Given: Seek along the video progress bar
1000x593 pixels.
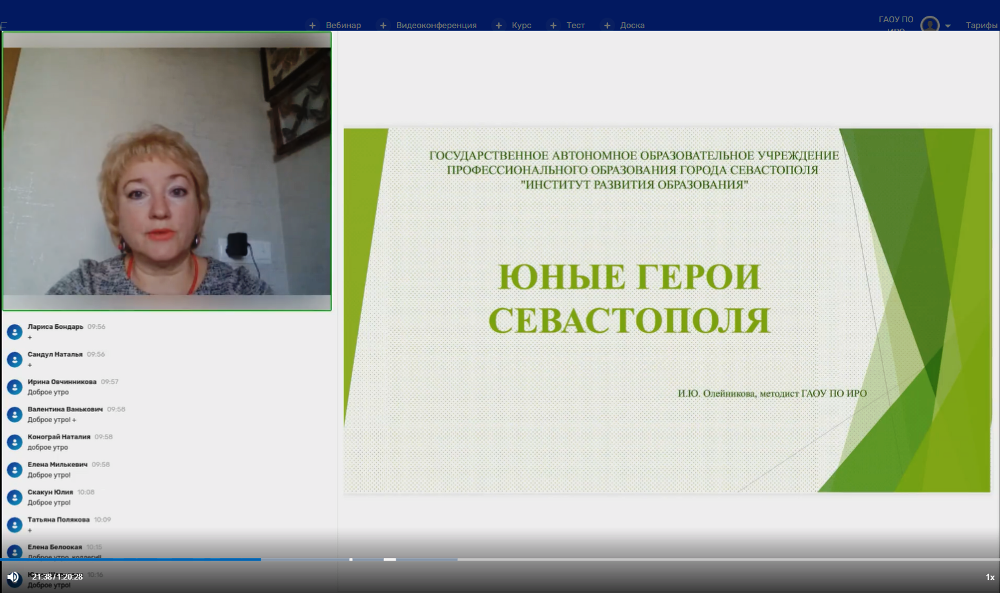Looking at the screenshot, I should pyautogui.click(x=500, y=559).
